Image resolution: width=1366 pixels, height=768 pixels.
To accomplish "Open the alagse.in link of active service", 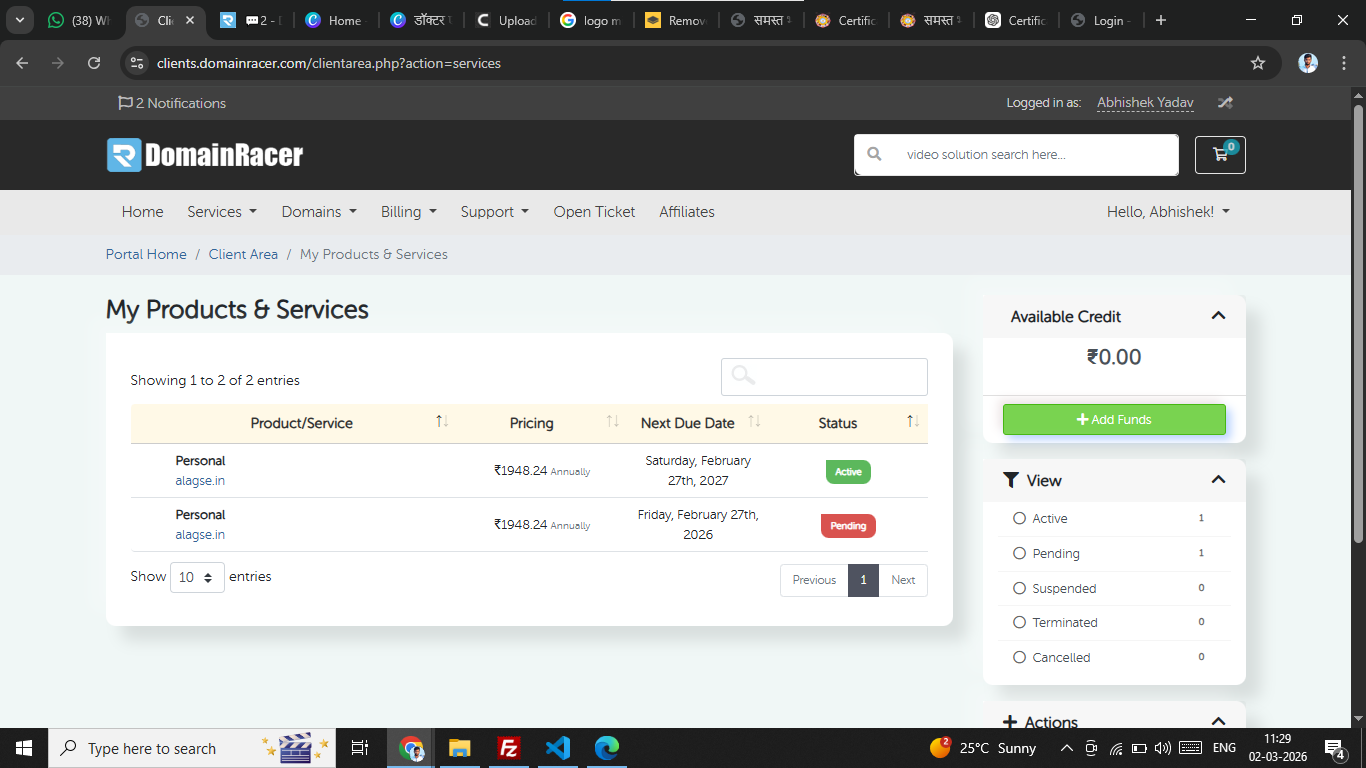I will [x=200, y=481].
